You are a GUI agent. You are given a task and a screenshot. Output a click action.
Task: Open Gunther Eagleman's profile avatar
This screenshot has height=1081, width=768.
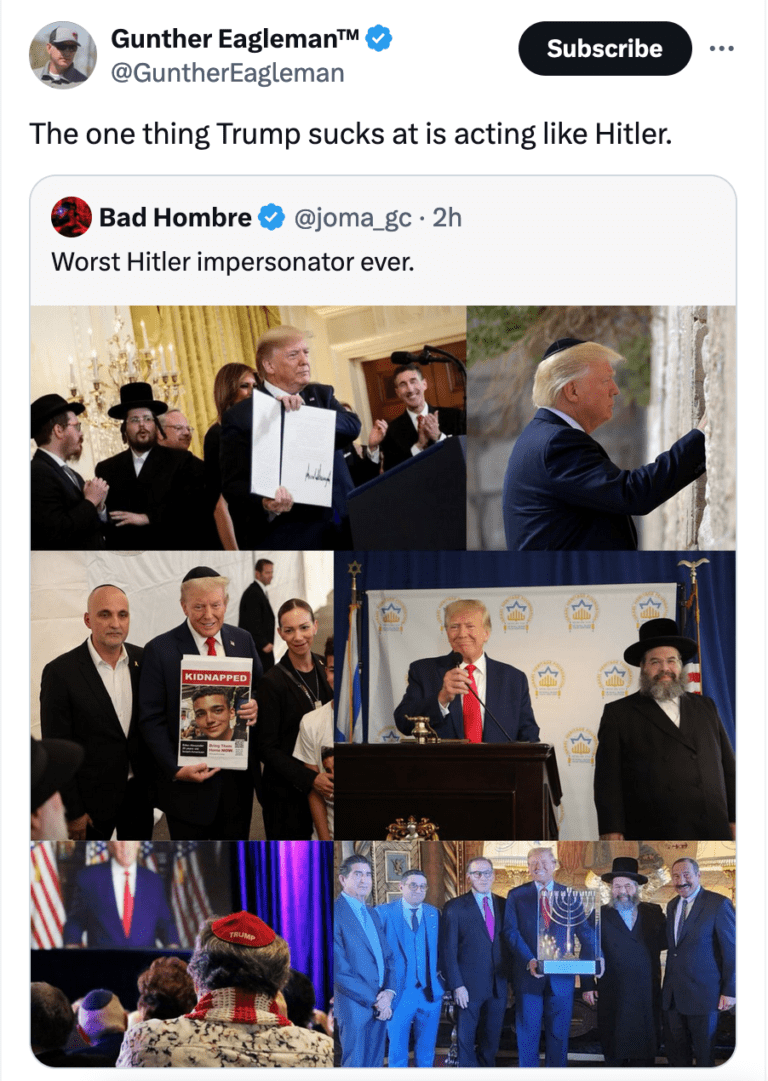click(x=62, y=54)
